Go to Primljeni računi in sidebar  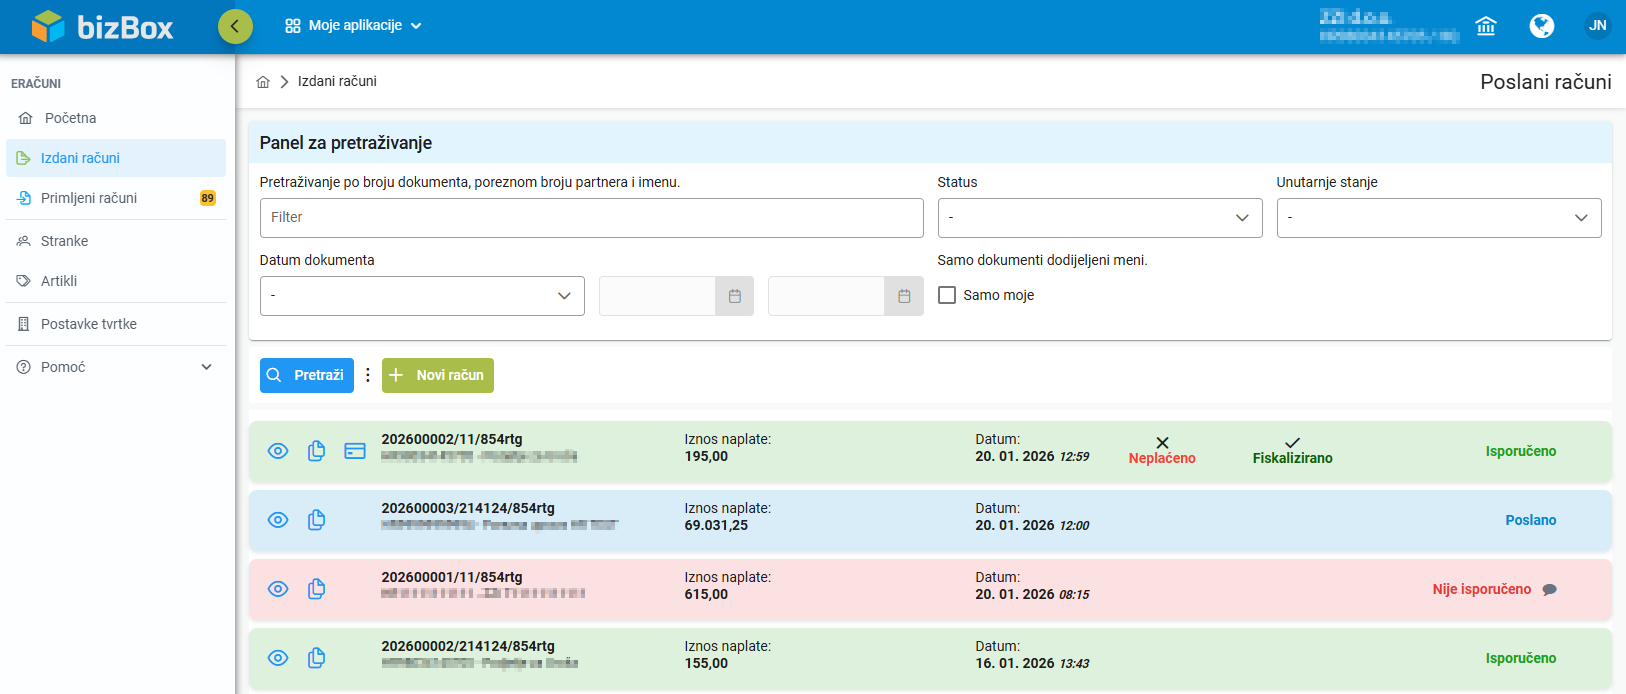coord(89,198)
